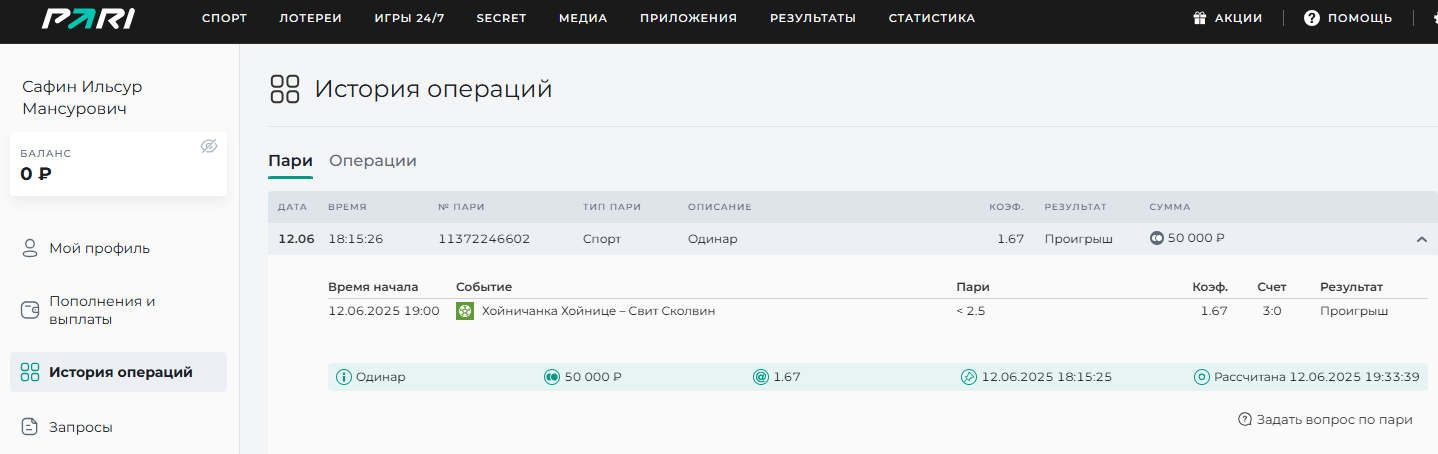This screenshot has height=454, width=1438.
Task: Click the PARI logo
Action: coord(88,18)
